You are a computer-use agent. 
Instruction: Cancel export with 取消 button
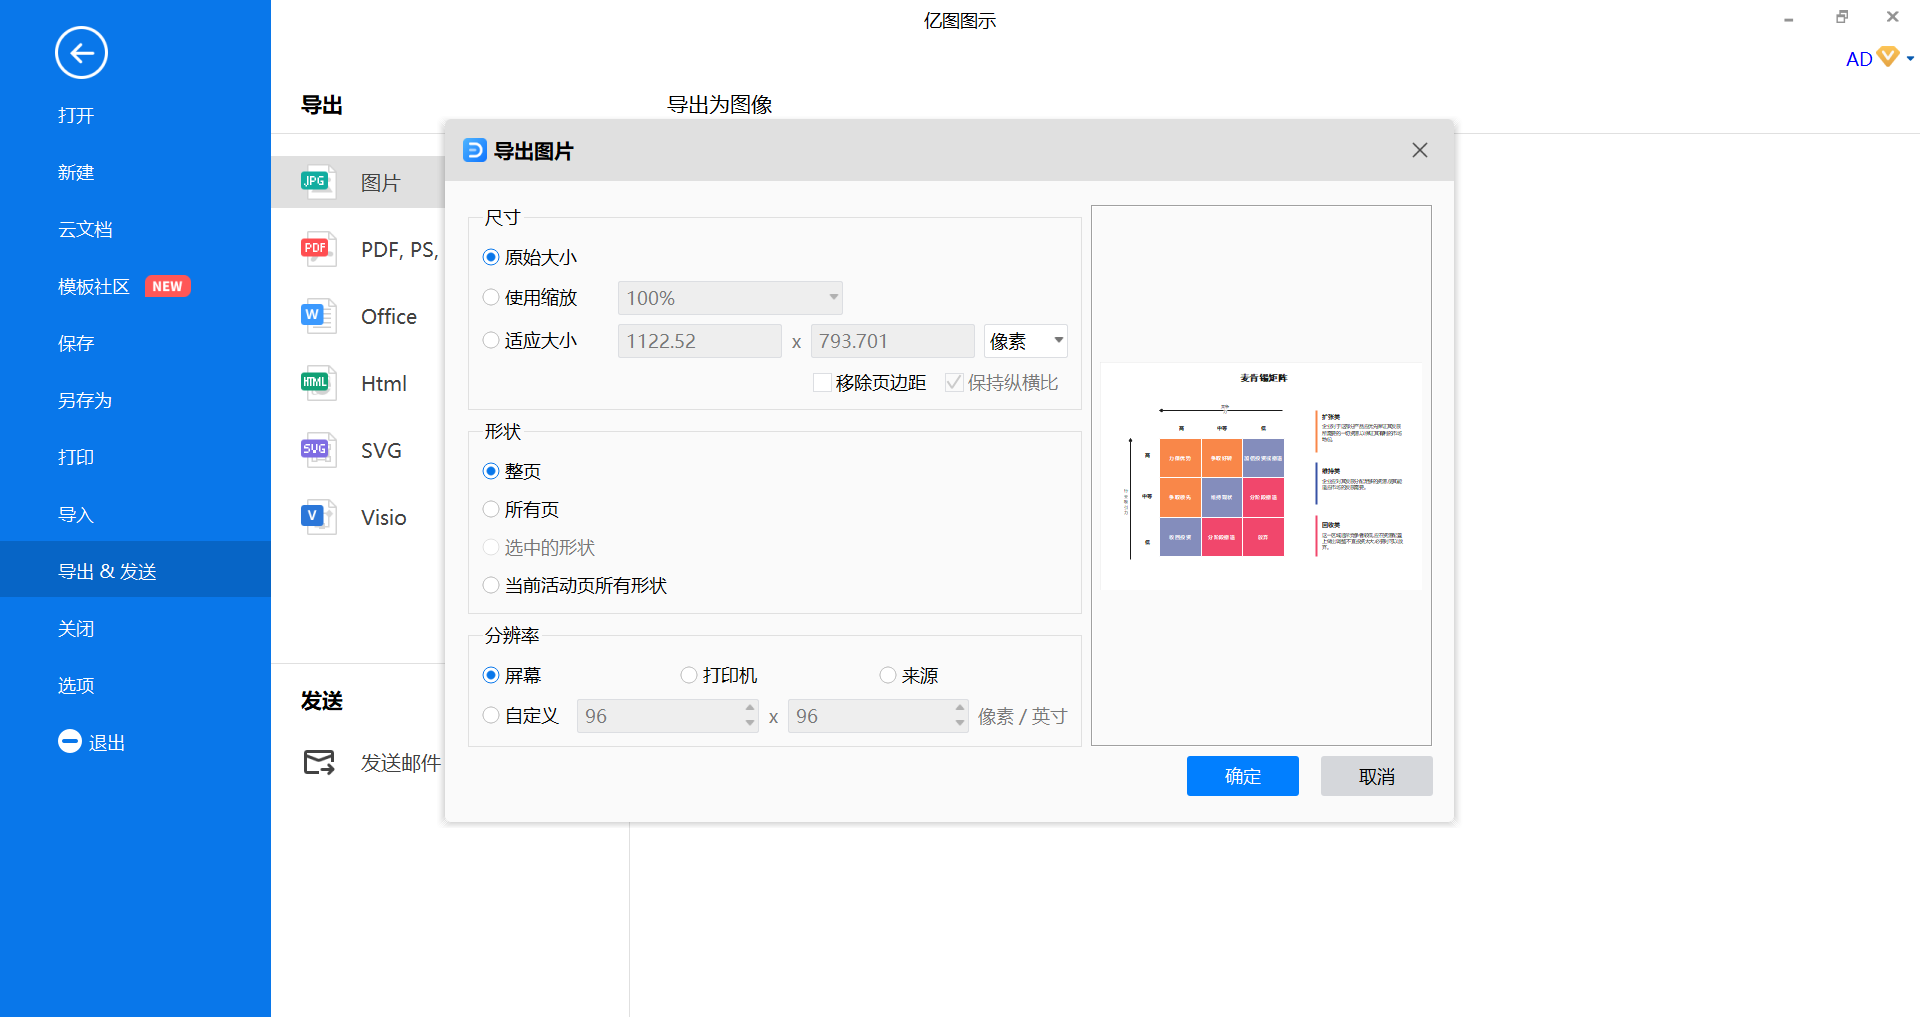tap(1377, 776)
